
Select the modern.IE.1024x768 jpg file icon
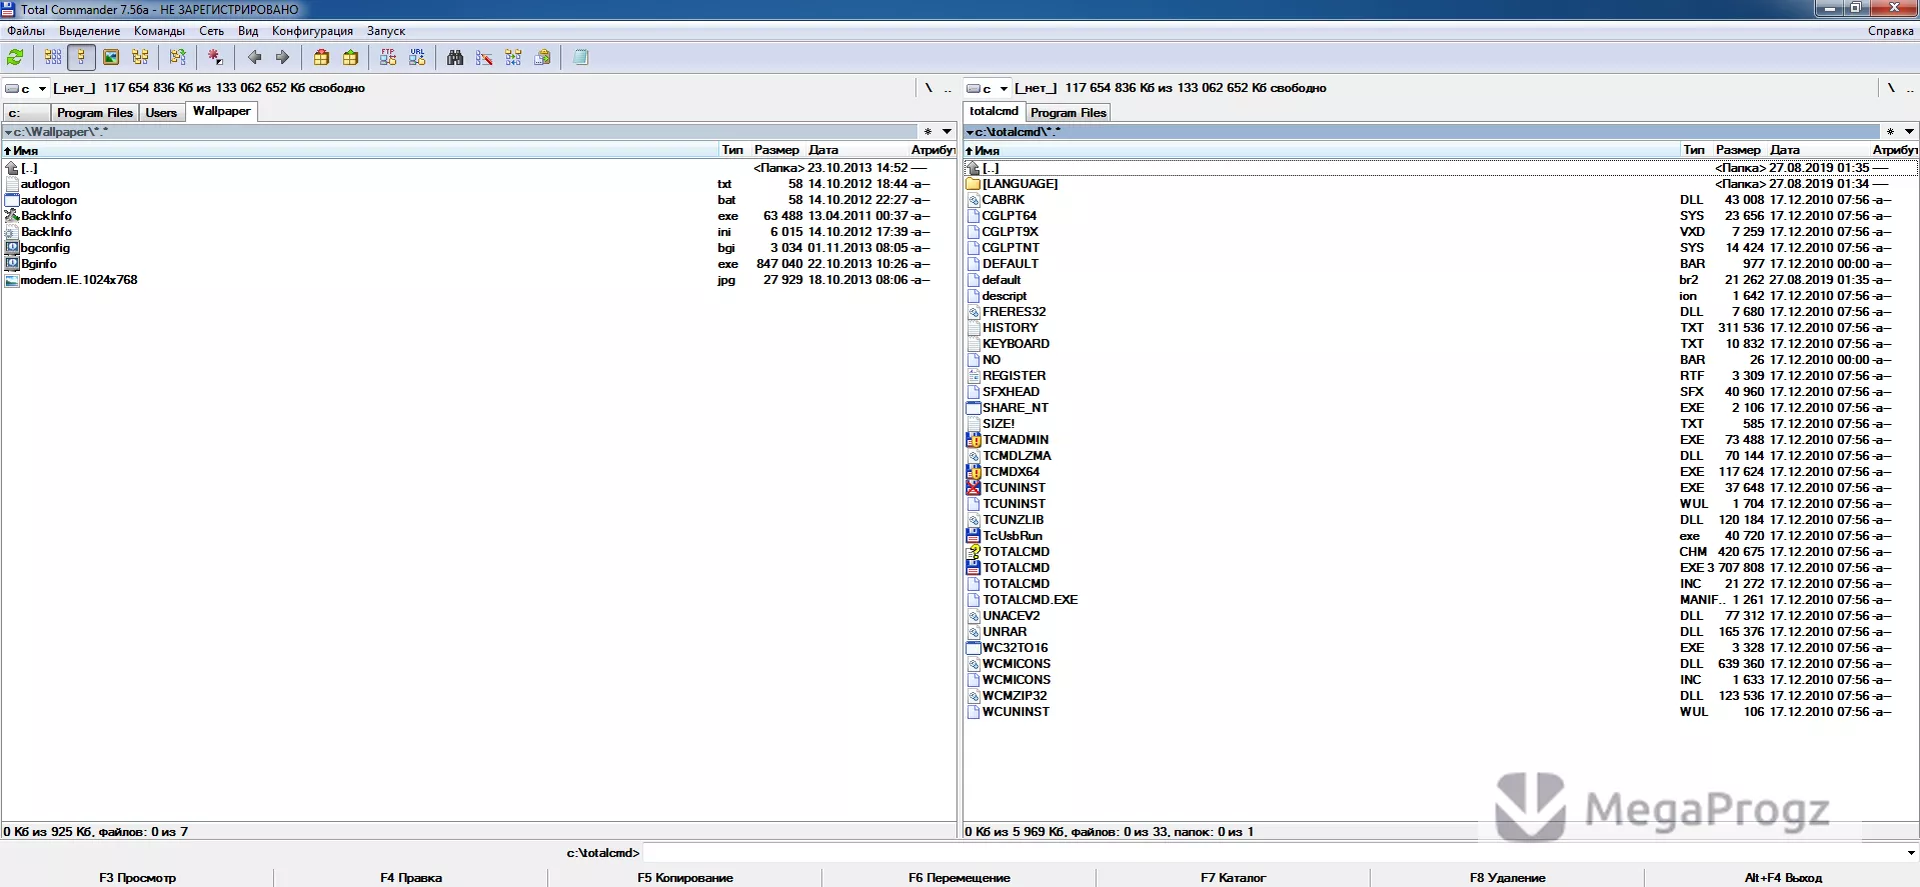[12, 280]
